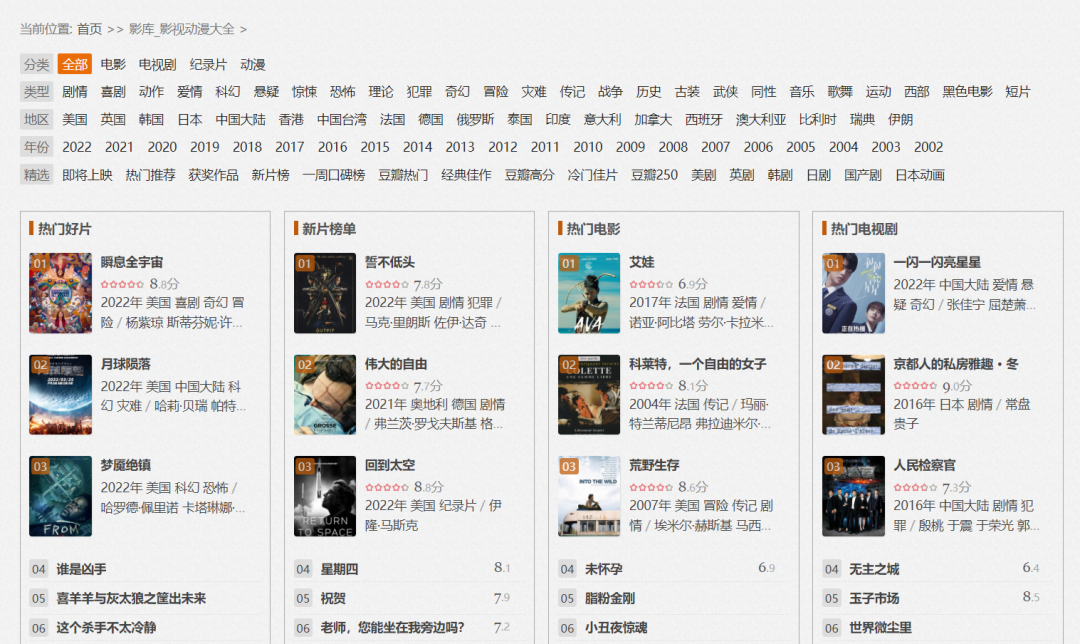Click the 月球陨落 poster thumbnail
This screenshot has width=1080, height=644.
pyautogui.click(x=60, y=394)
